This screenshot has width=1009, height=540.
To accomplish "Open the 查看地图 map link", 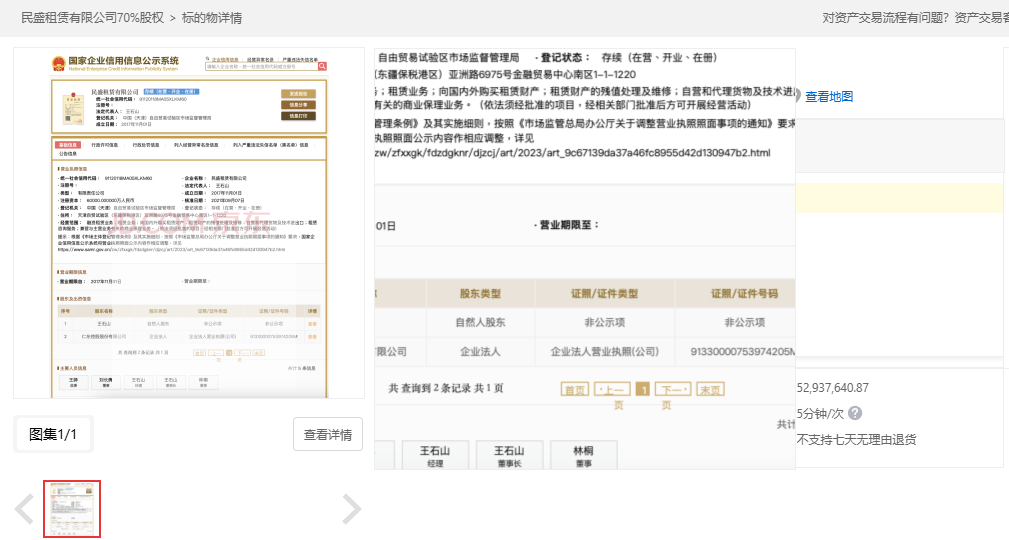I will (x=829, y=97).
